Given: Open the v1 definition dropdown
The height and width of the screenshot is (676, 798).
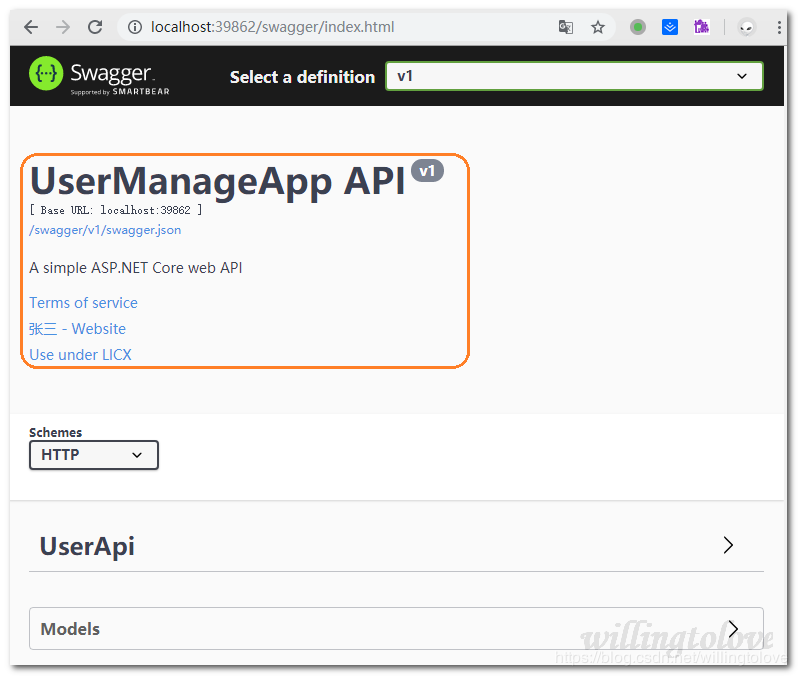Looking at the screenshot, I should 574,76.
